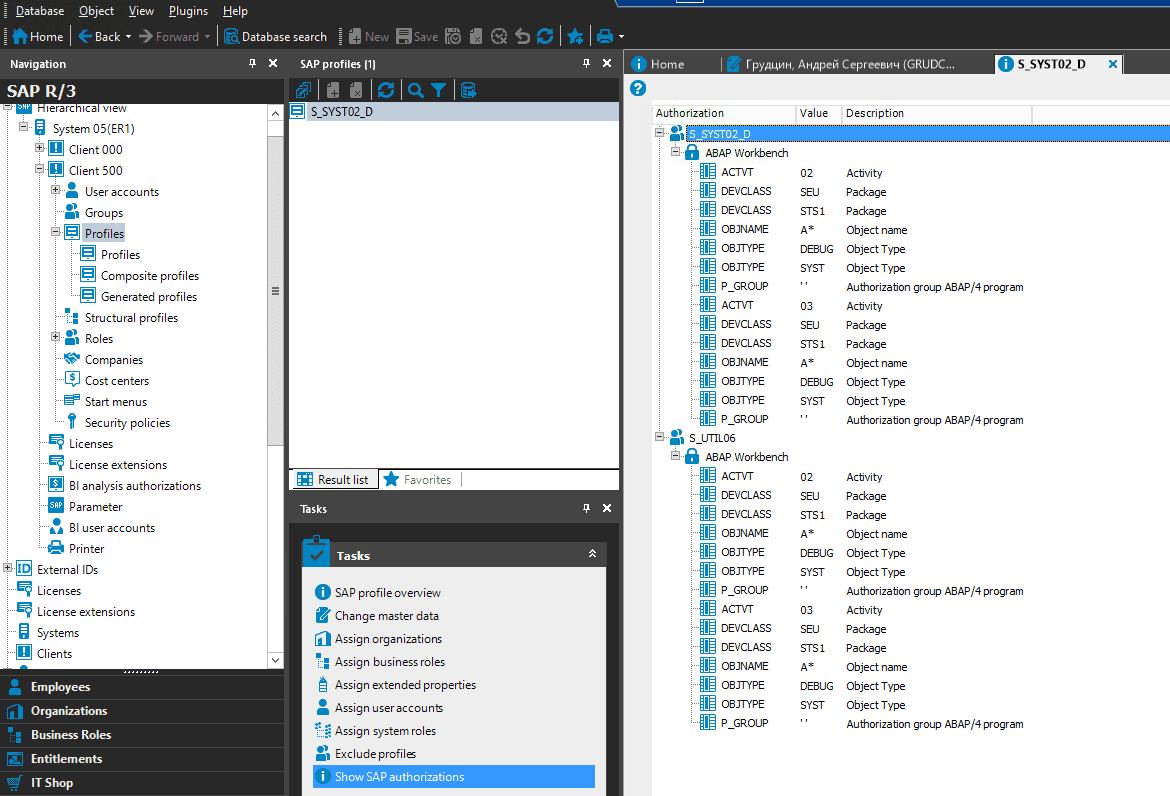Toggle pin on the SAP profiles panel
The image size is (1170, 796).
[586, 64]
